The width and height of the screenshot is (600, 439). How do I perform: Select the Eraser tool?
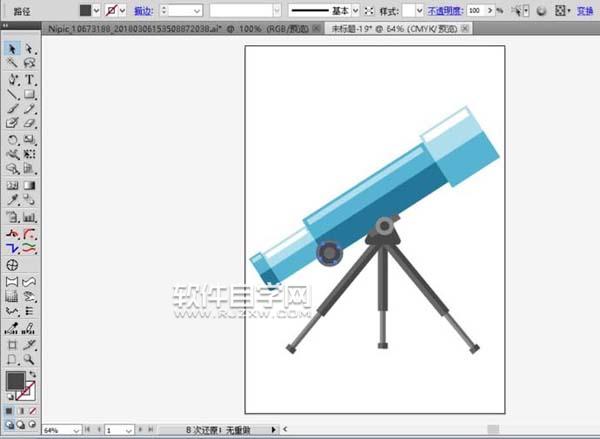(x=29, y=124)
